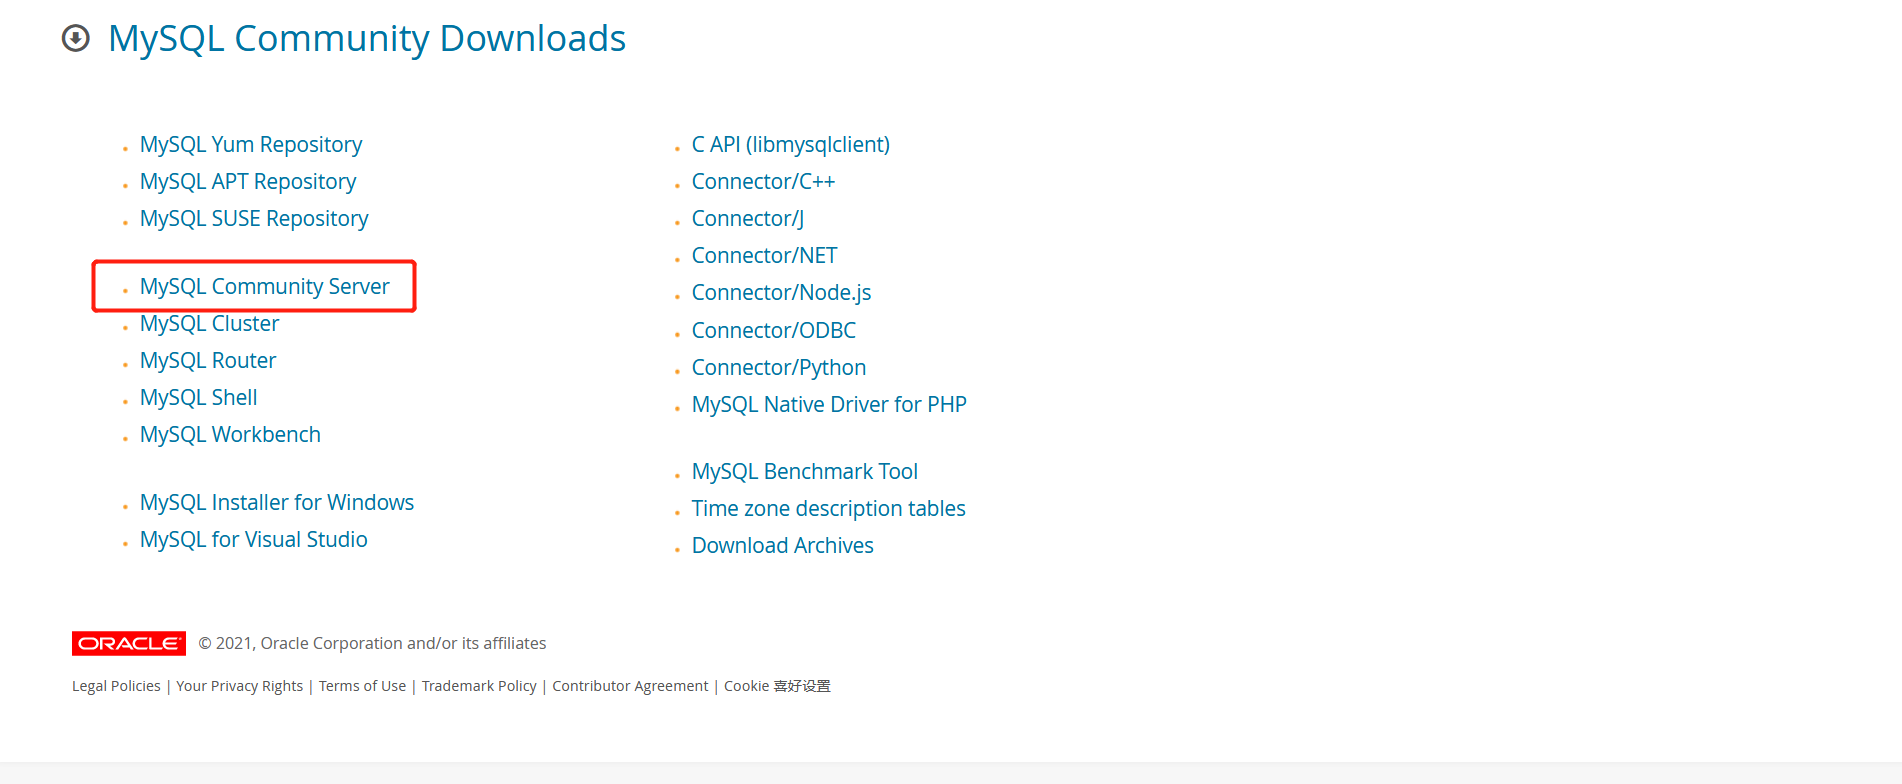This screenshot has width=1902, height=784.
Task: Click the red Oracle logo
Action: [129, 643]
